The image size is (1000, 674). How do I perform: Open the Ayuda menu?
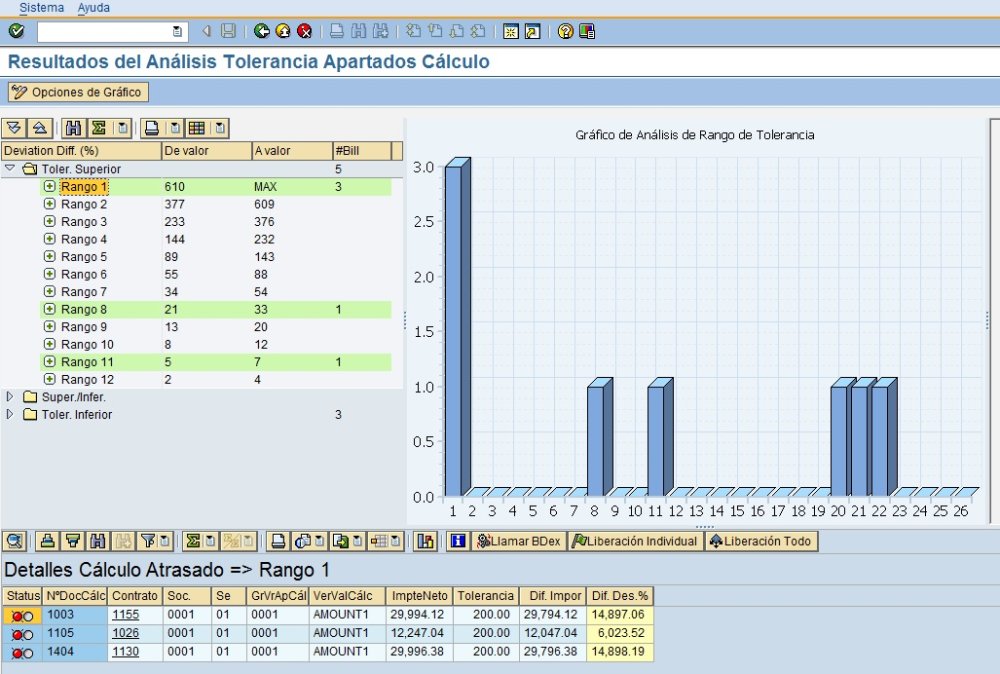(x=94, y=8)
